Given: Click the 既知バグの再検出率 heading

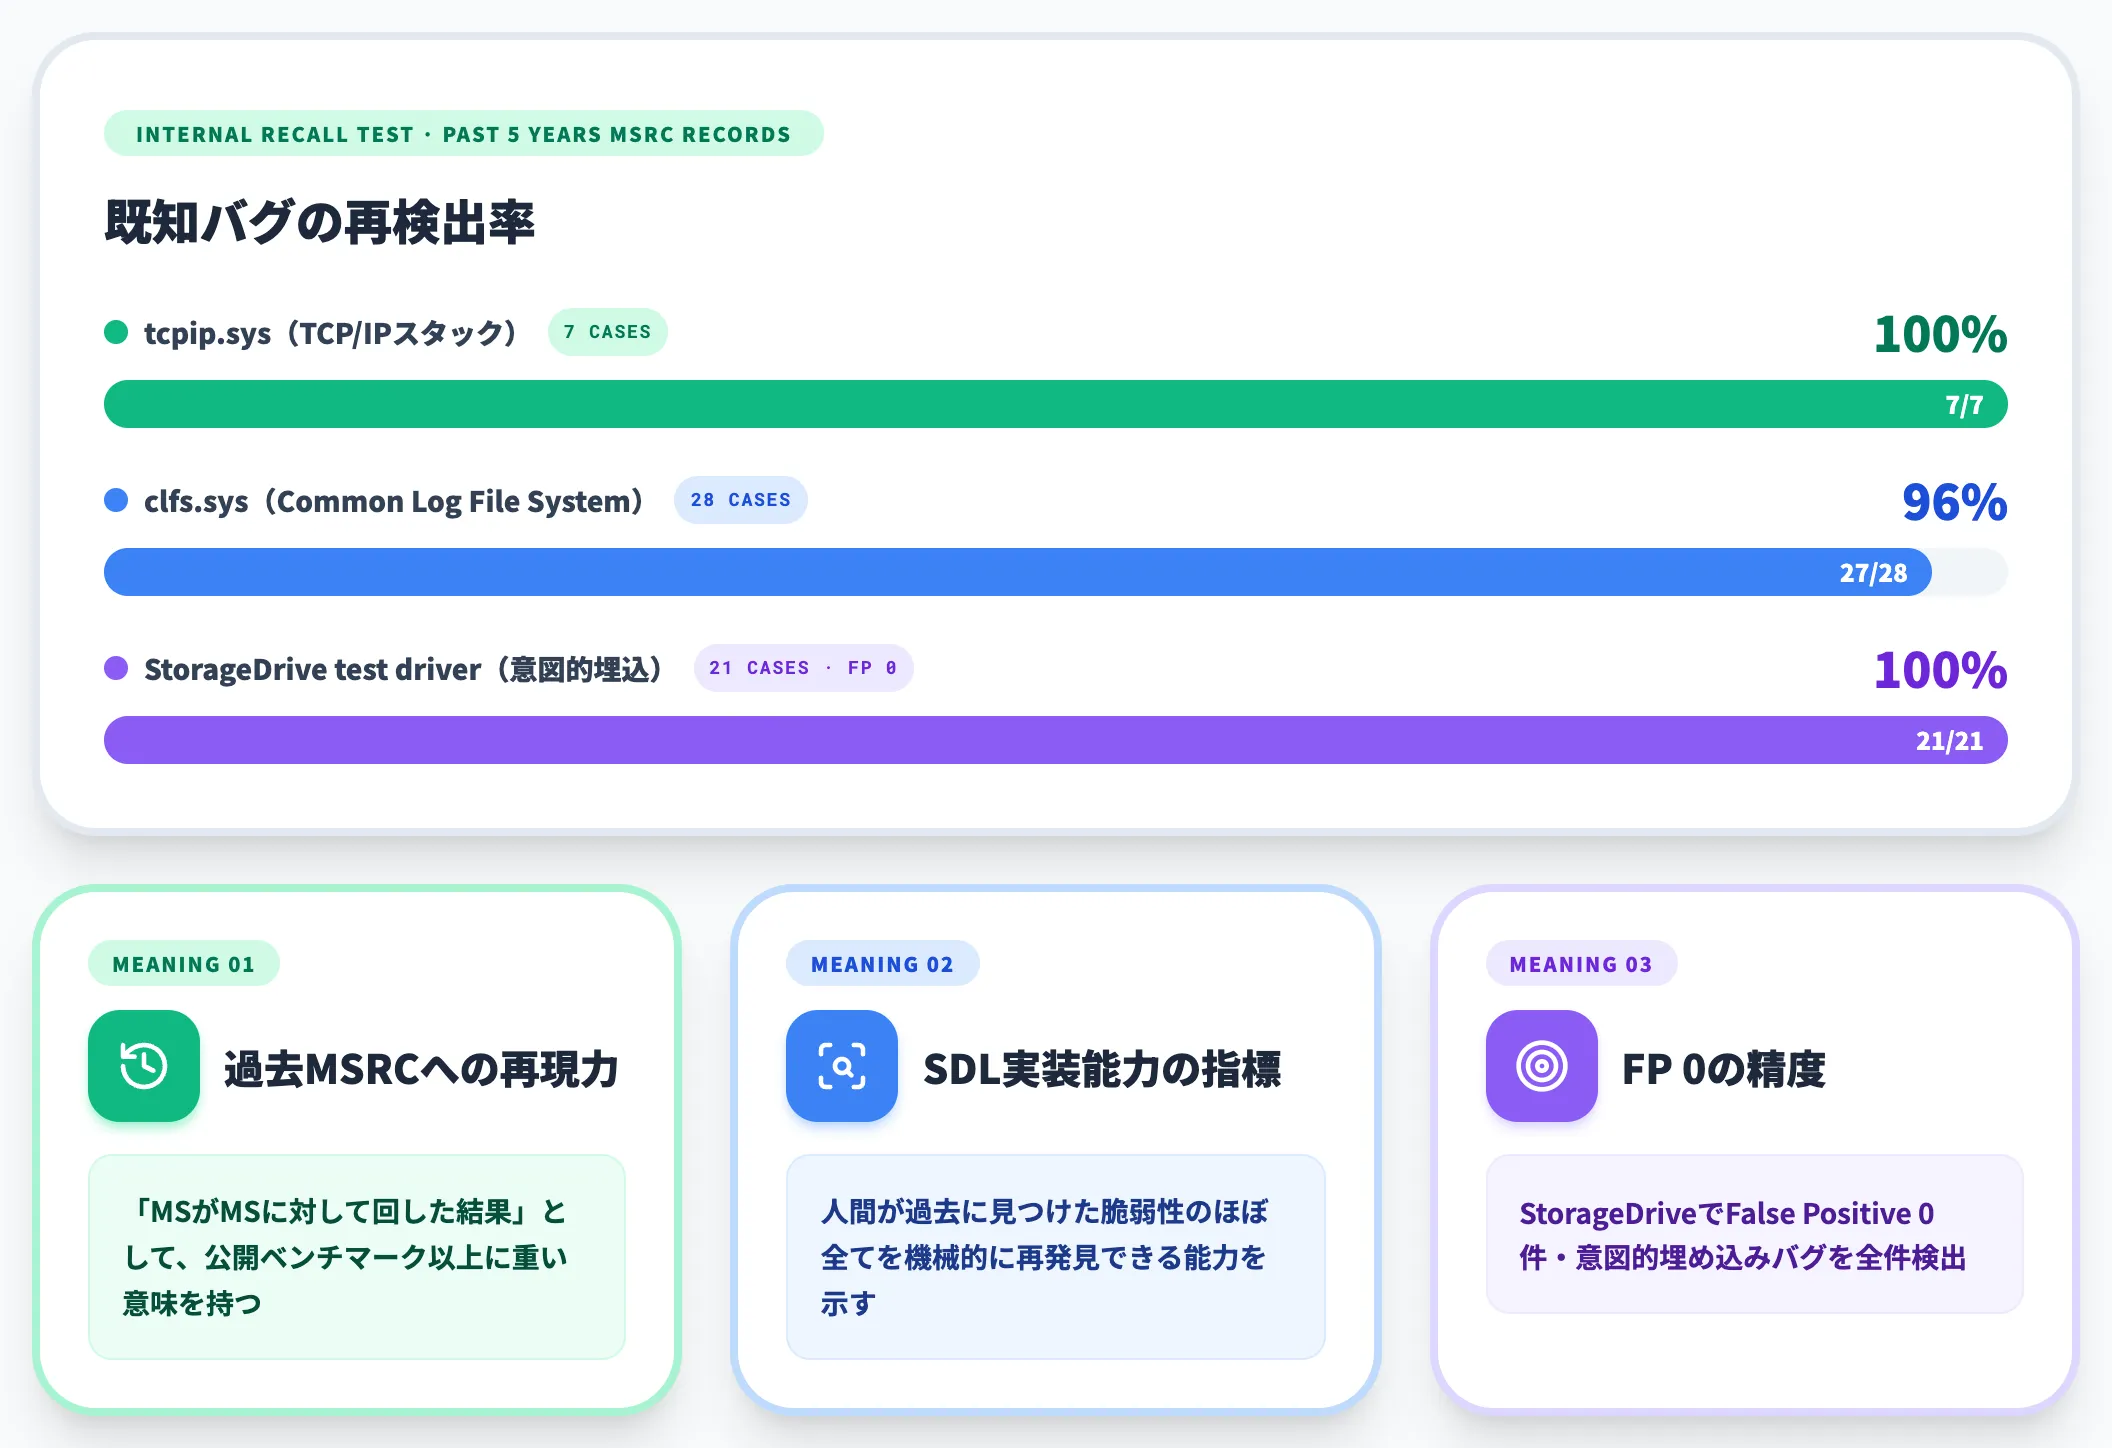Looking at the screenshot, I should [320, 222].
